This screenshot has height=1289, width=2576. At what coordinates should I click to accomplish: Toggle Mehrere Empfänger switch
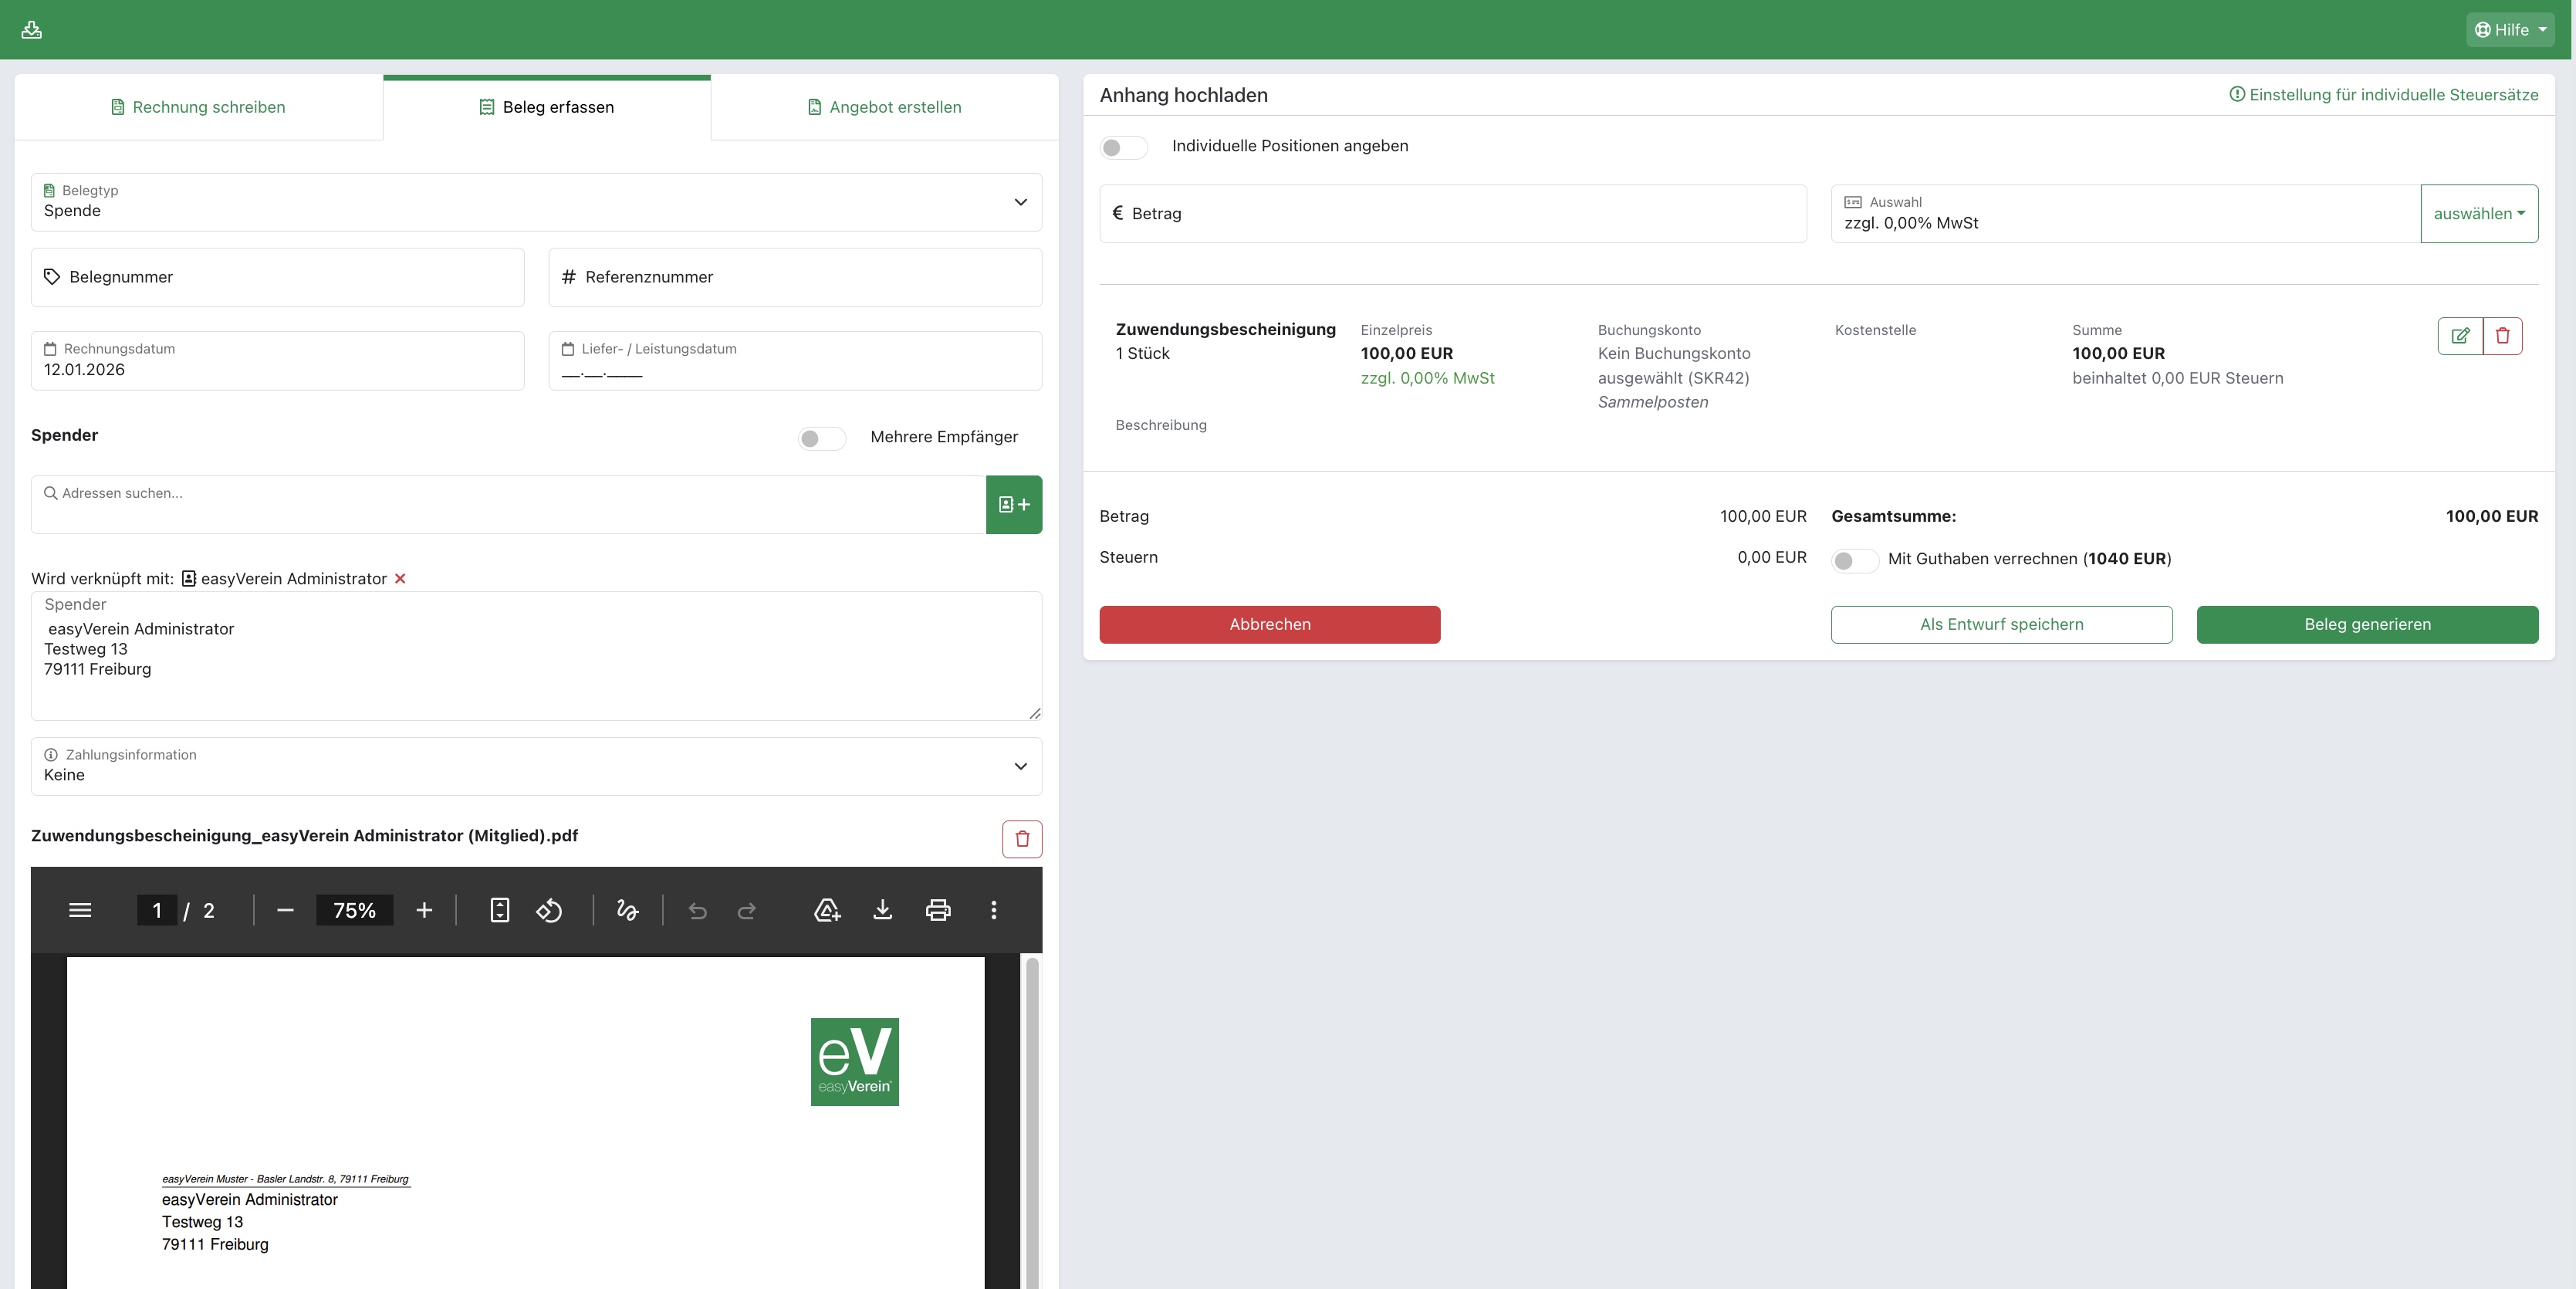click(x=821, y=438)
